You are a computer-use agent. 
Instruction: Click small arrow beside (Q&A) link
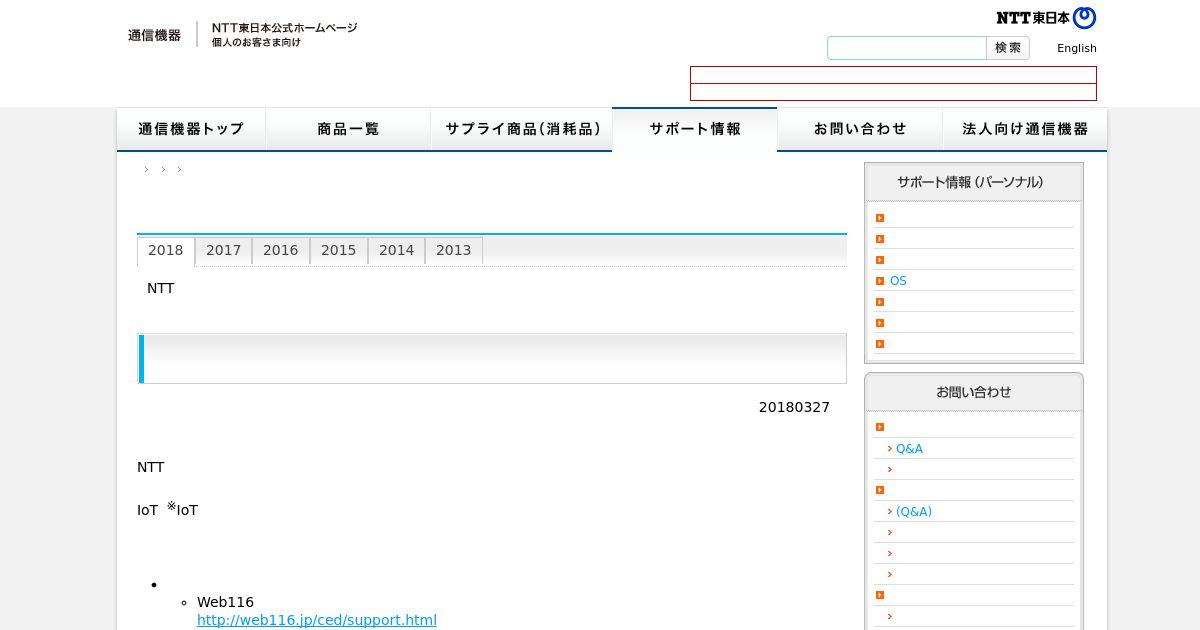(890, 512)
